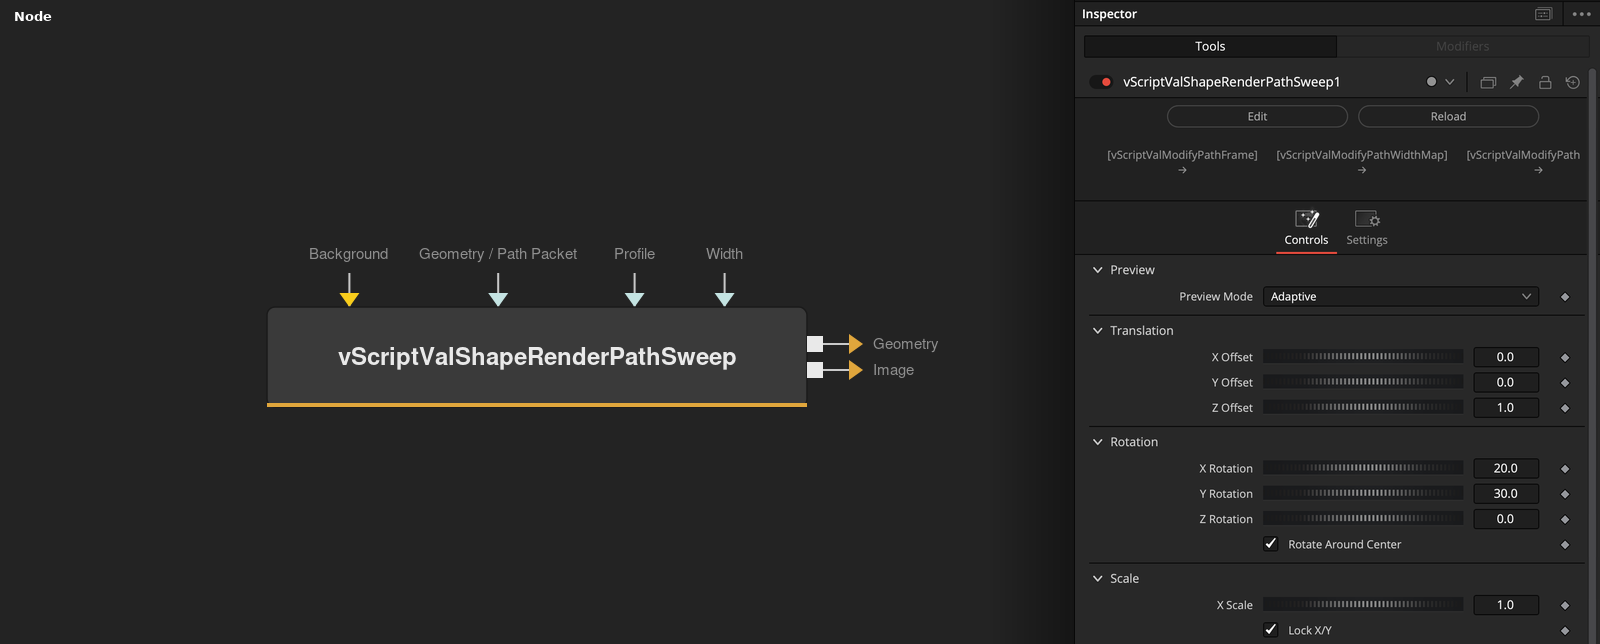Open the Settings tab

pyautogui.click(x=1366, y=228)
